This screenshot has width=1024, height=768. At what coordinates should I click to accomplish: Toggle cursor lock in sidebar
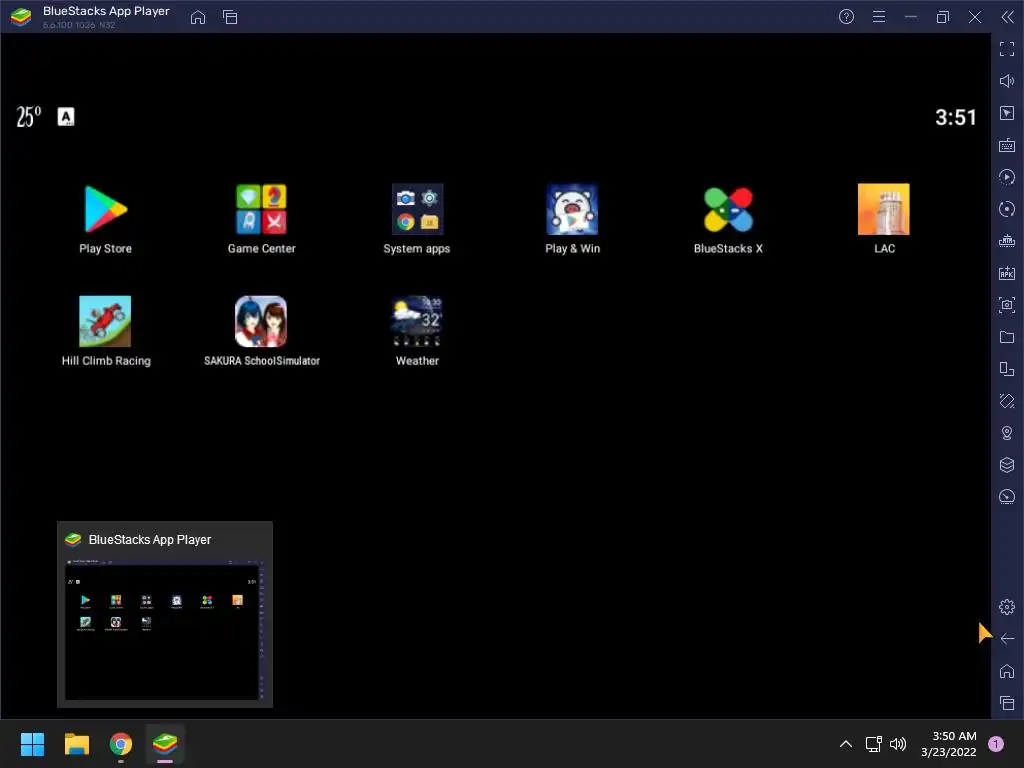pyautogui.click(x=1007, y=113)
